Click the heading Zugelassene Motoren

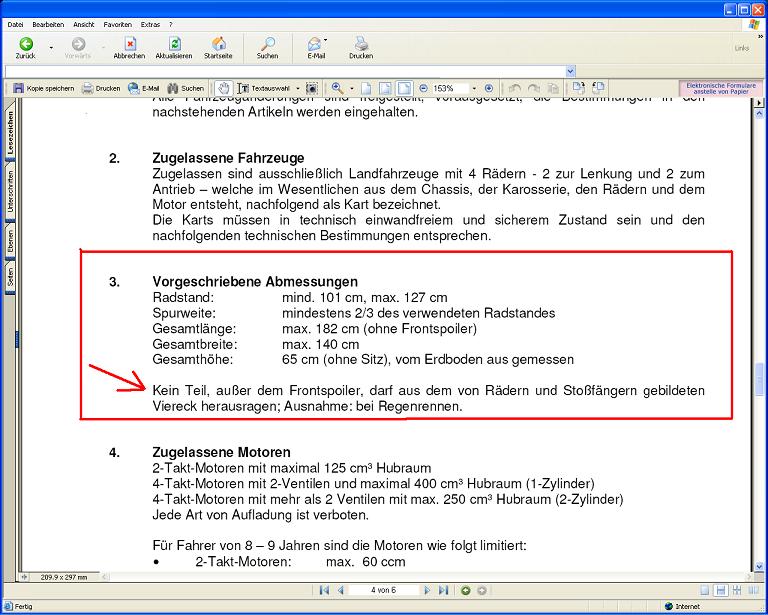pos(221,452)
